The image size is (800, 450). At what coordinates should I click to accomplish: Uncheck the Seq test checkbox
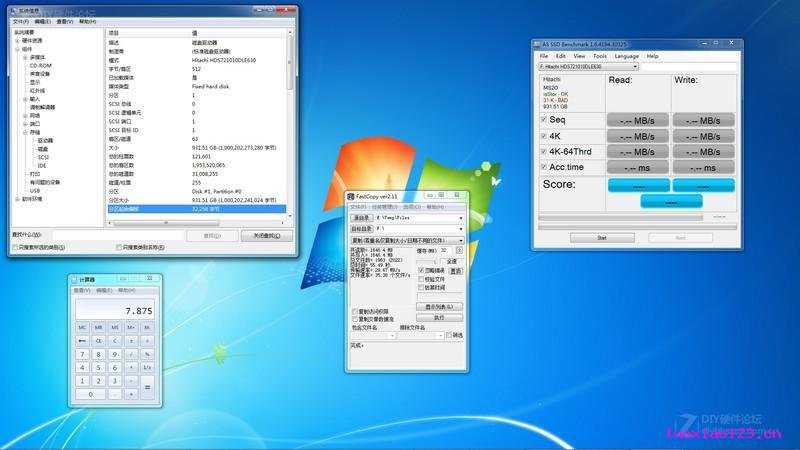pos(544,120)
